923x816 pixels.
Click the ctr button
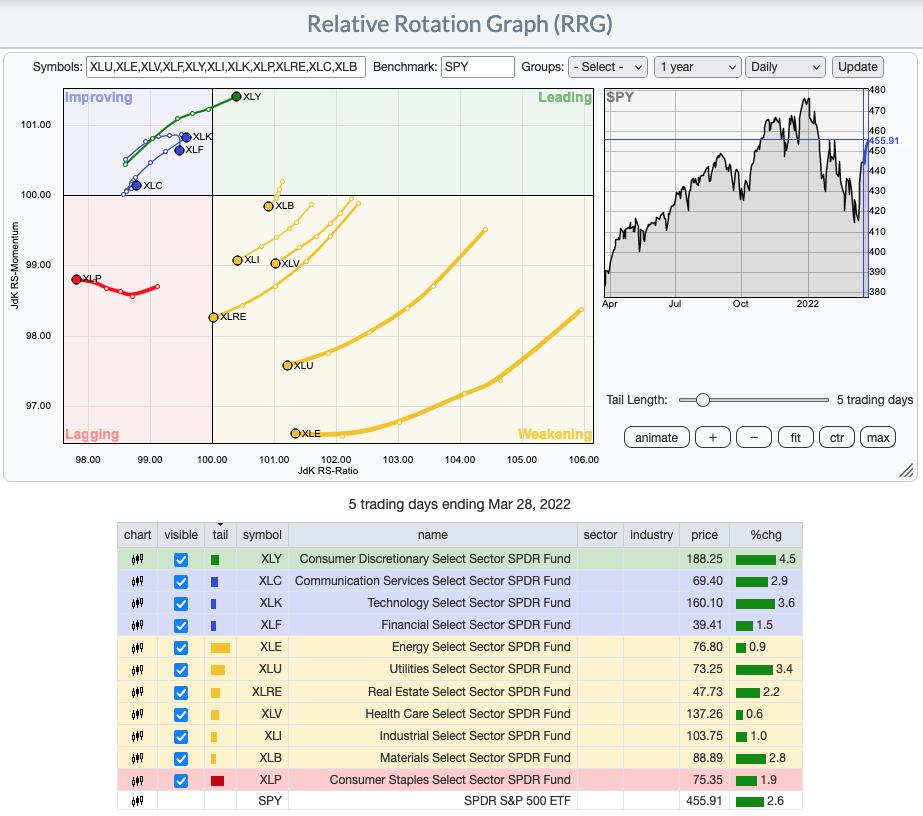pyautogui.click(x=836, y=437)
